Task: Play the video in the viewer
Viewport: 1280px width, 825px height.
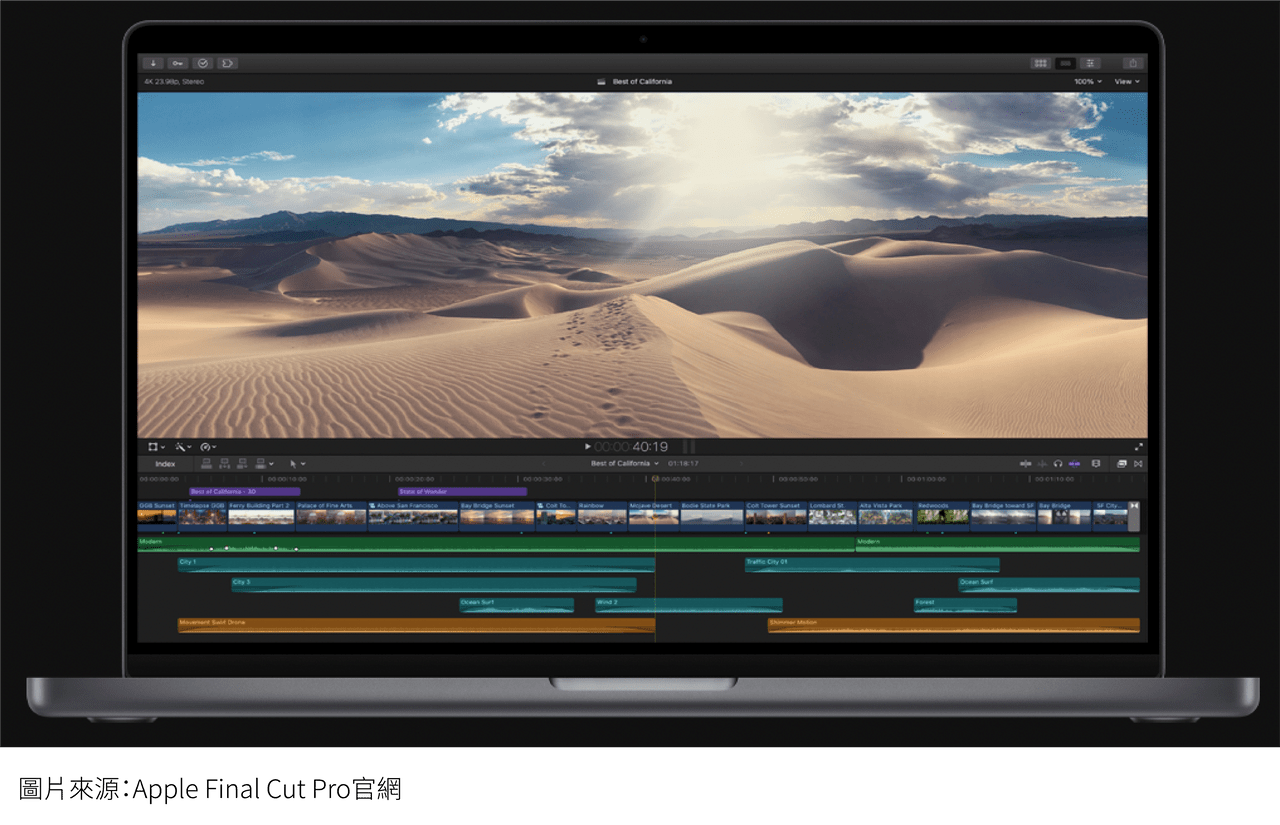Action: 588,447
